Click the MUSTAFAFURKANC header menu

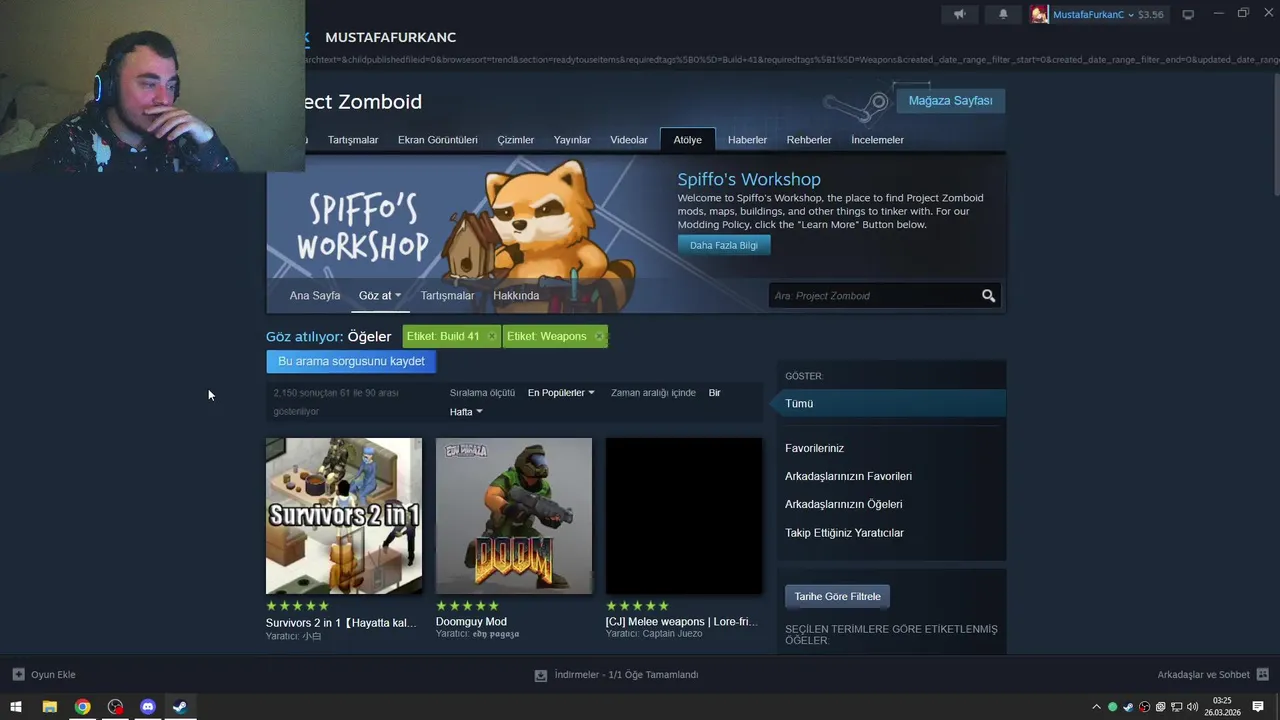point(391,37)
